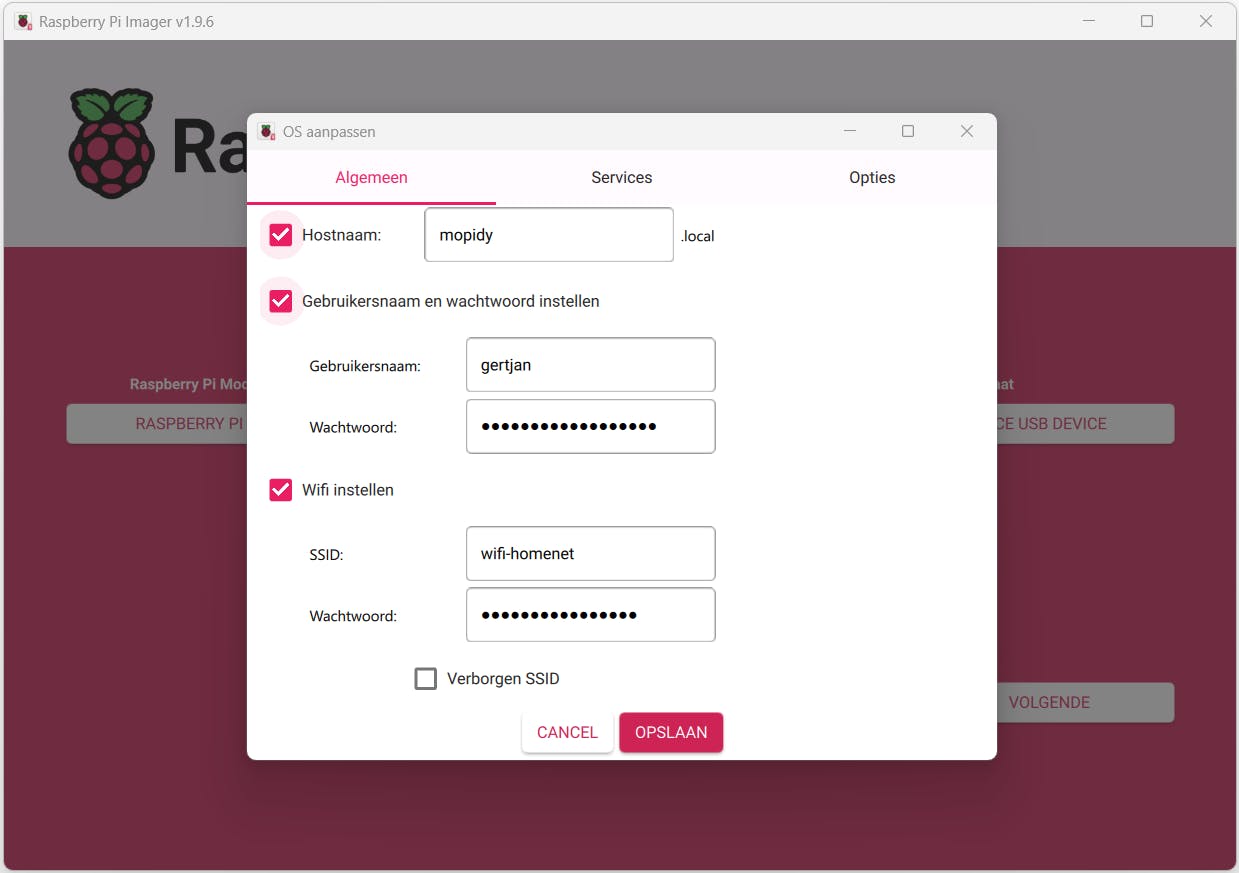Image resolution: width=1239 pixels, height=873 pixels.
Task: Click the Verborgen SSID label
Action: tap(503, 679)
